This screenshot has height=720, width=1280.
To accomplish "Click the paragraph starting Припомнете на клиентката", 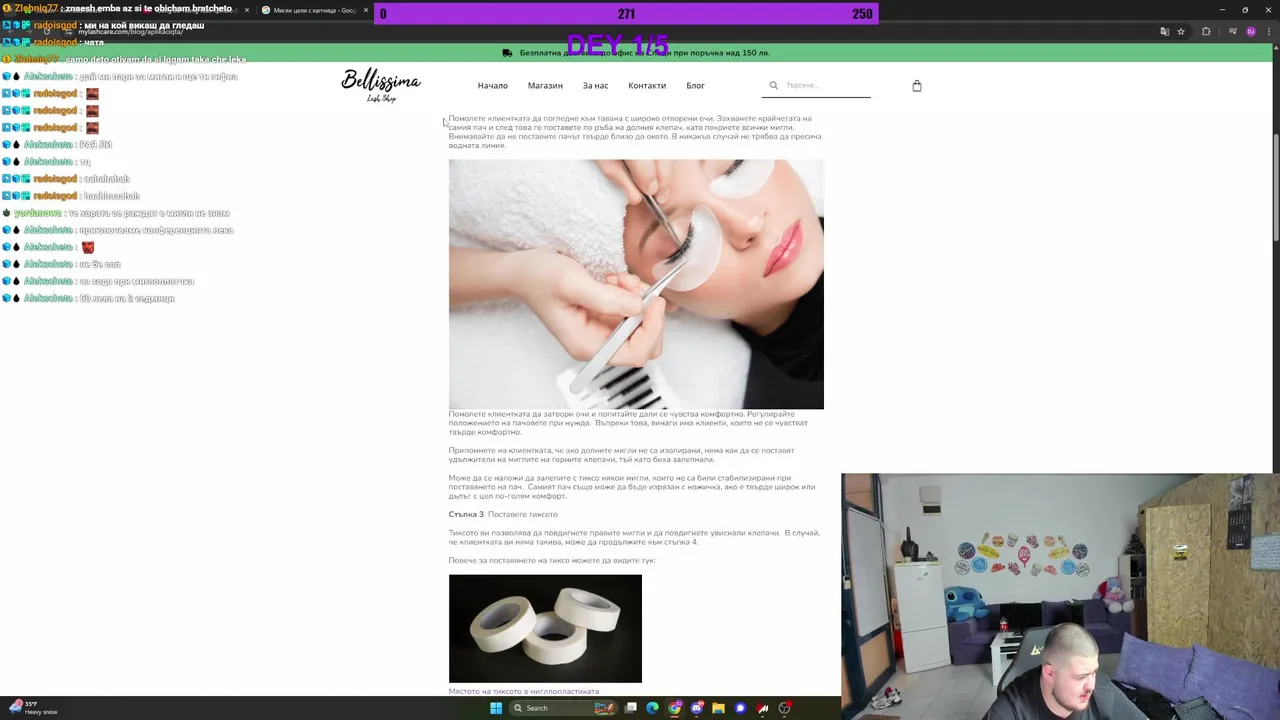I will tap(623, 455).
